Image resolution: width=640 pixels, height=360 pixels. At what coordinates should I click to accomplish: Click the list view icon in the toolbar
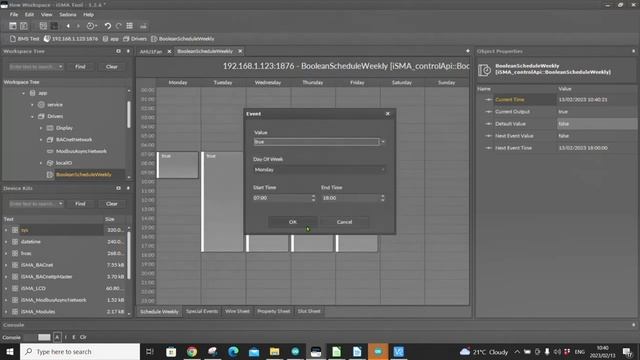point(129,26)
